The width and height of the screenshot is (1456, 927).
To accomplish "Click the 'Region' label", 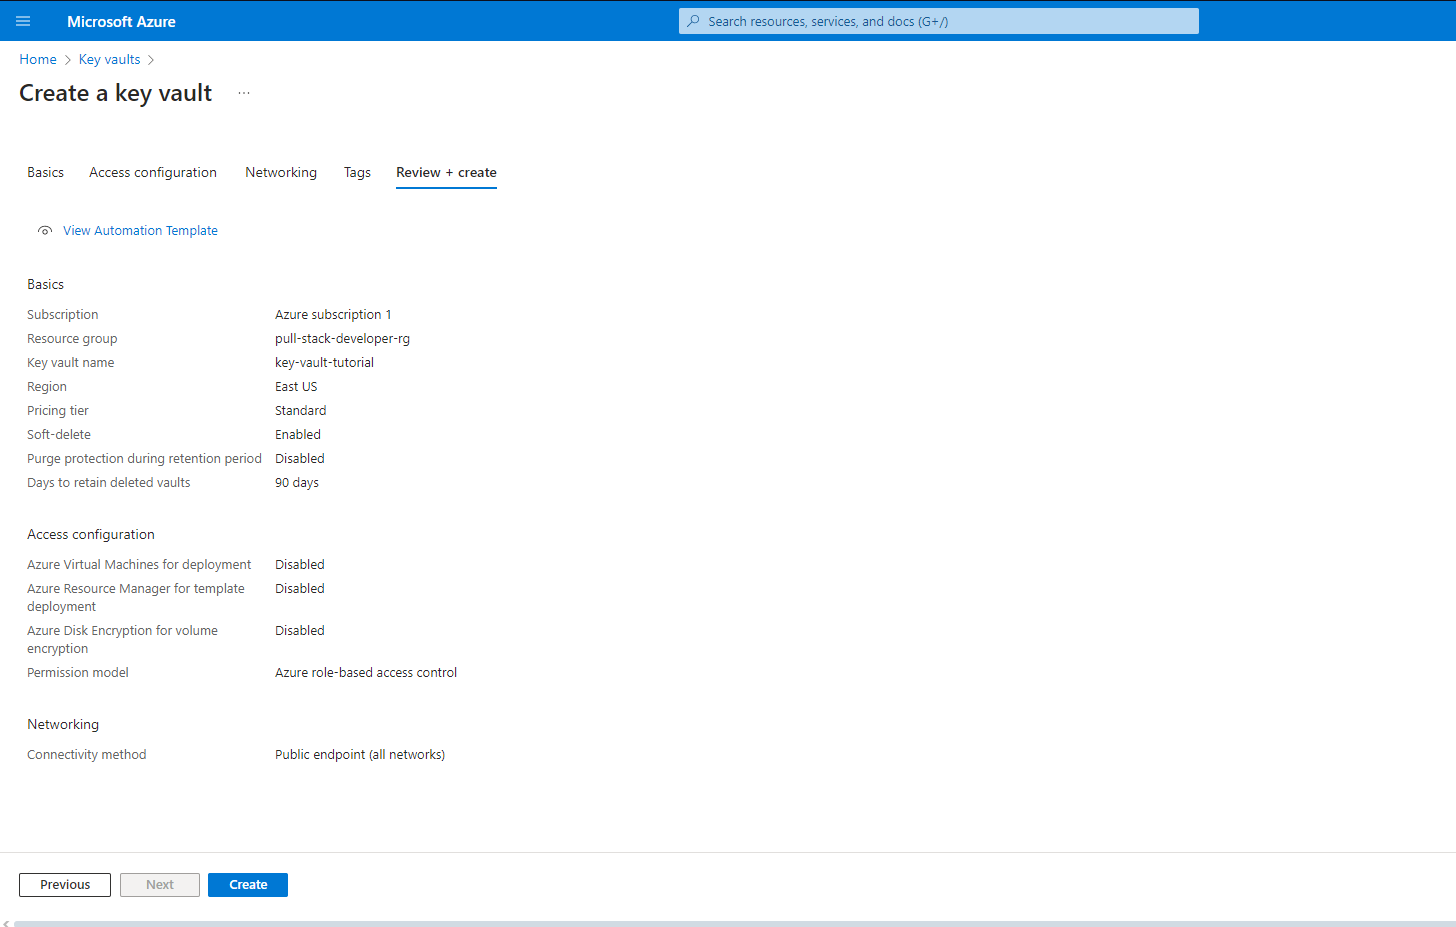I will pos(47,387).
